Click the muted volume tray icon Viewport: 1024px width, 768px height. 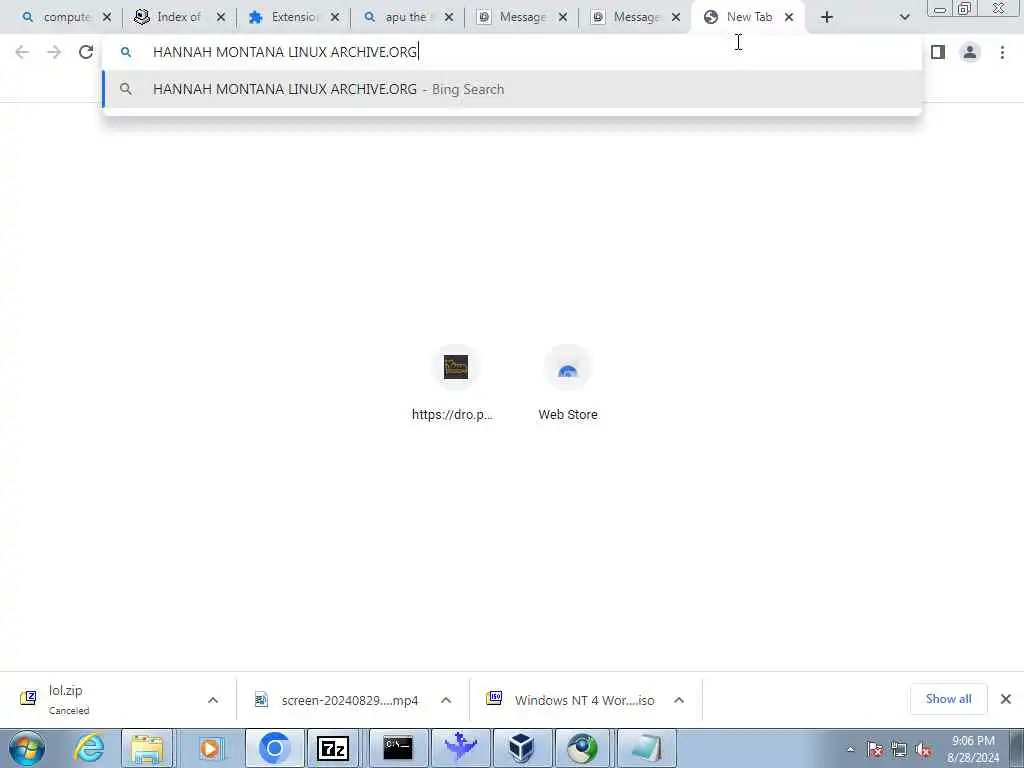coord(923,750)
